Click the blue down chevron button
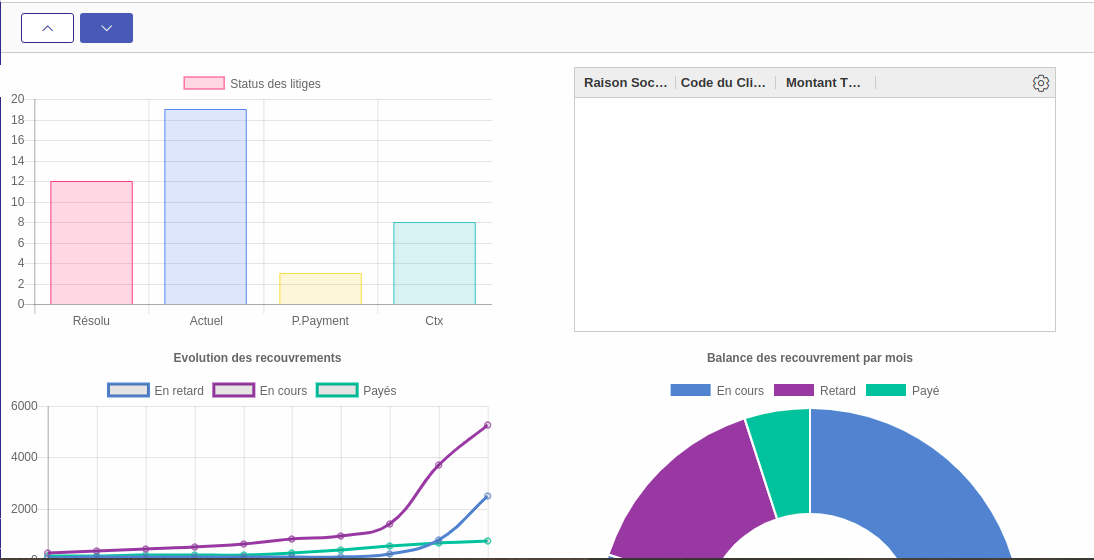 (106, 28)
